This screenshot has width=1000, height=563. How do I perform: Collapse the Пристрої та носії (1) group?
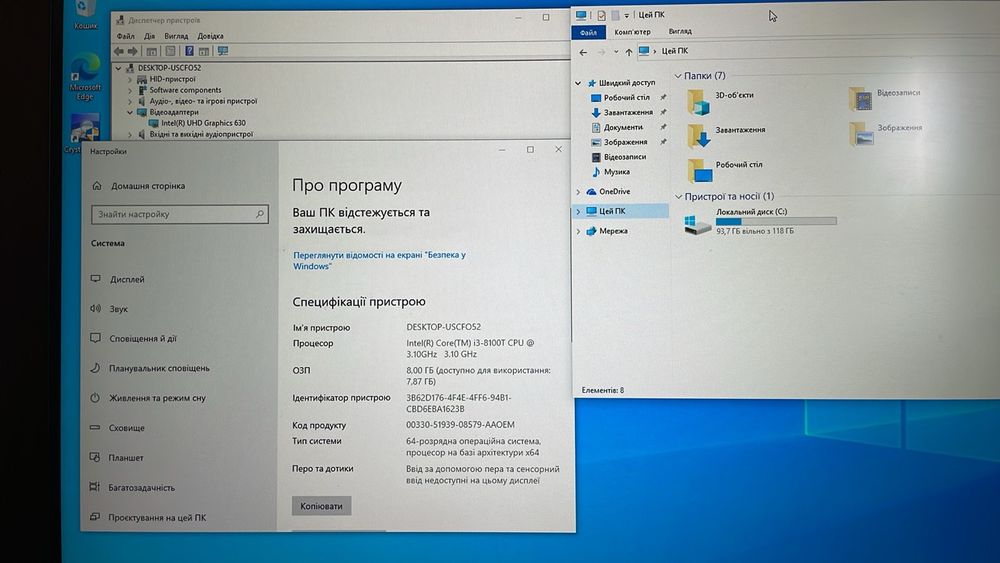[679, 196]
